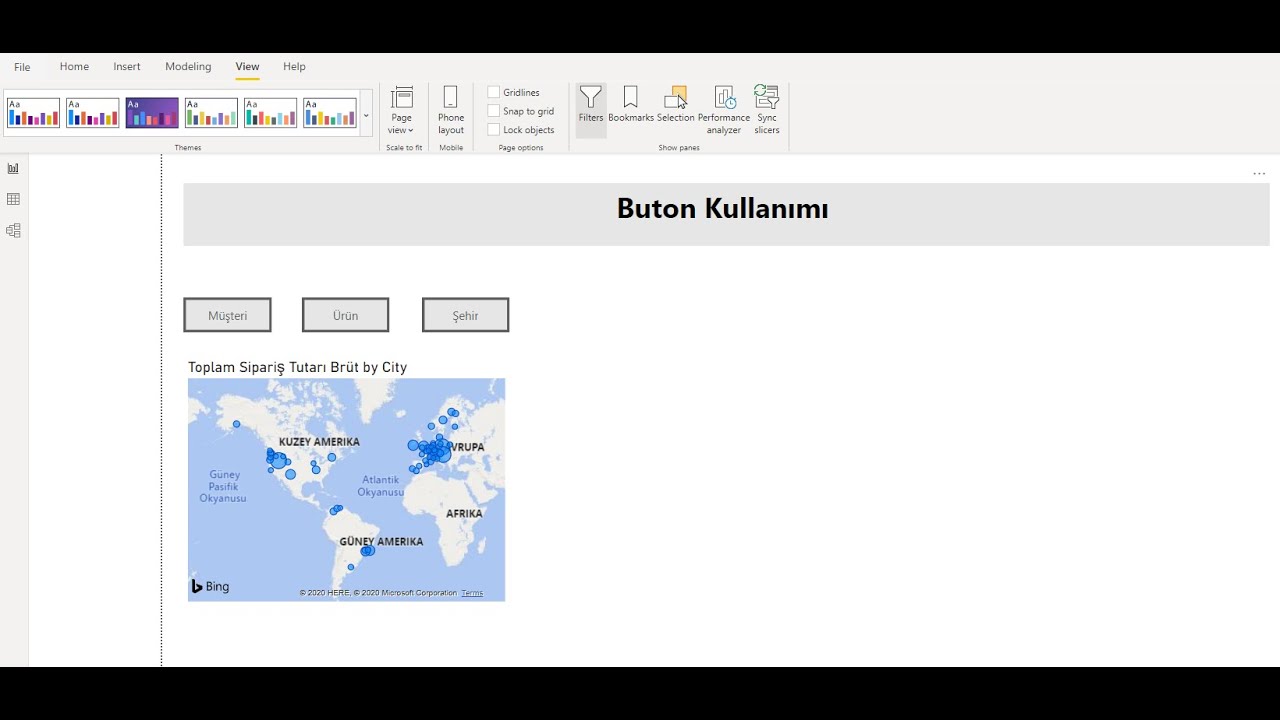Click the Atlantik Okyanusu map label
Viewport: 1280px width, 720px height.
point(381,486)
